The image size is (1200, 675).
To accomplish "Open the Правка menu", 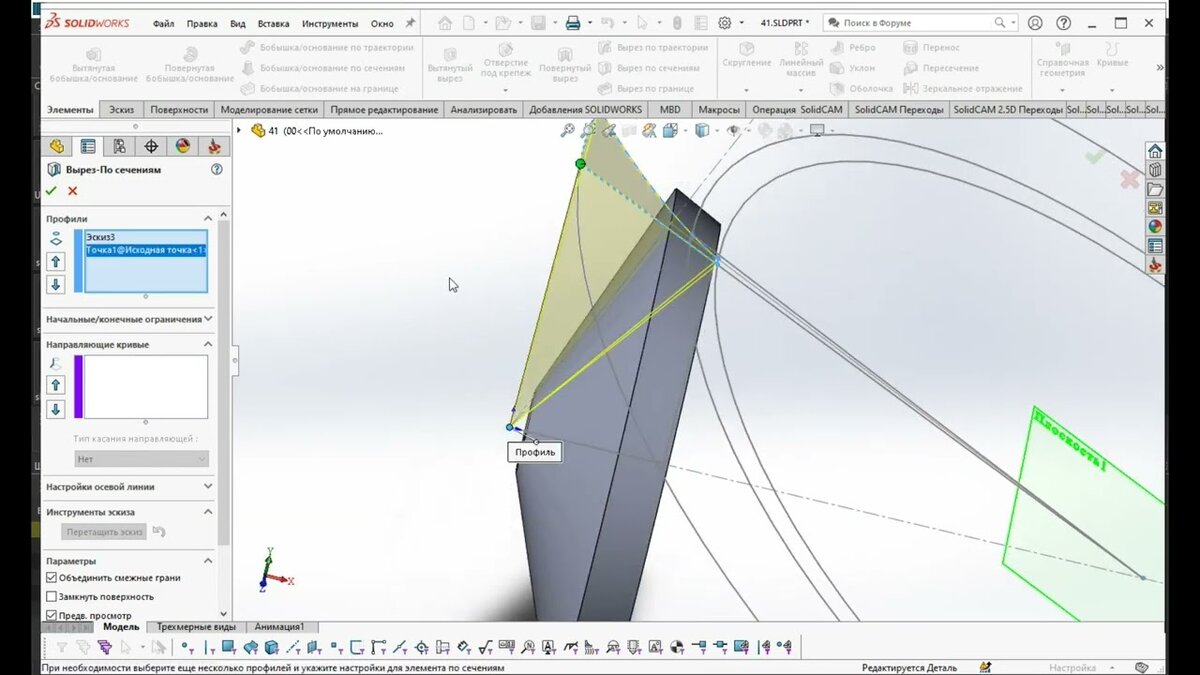I will (x=203, y=23).
